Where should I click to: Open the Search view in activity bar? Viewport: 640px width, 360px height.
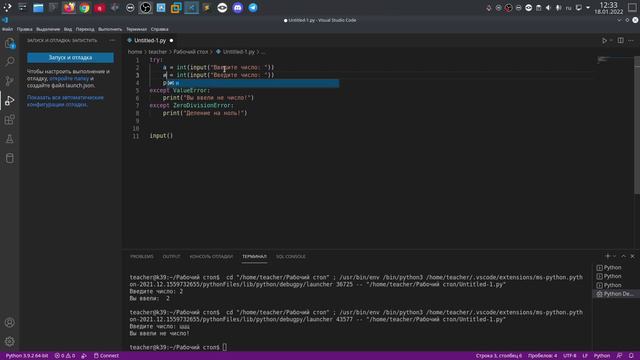point(9,62)
